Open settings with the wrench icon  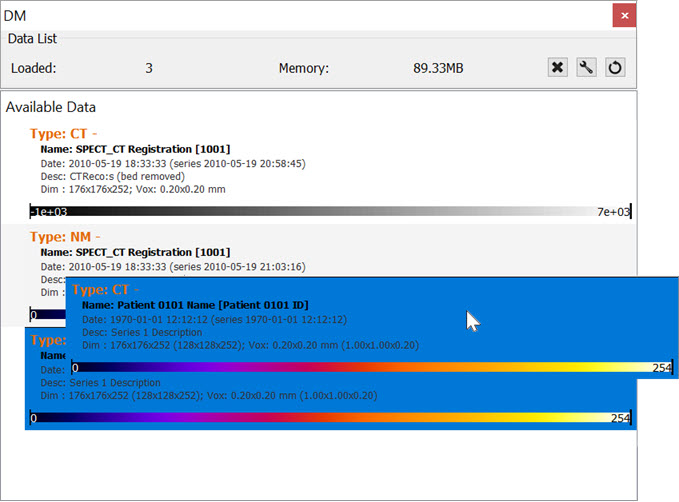coord(587,68)
